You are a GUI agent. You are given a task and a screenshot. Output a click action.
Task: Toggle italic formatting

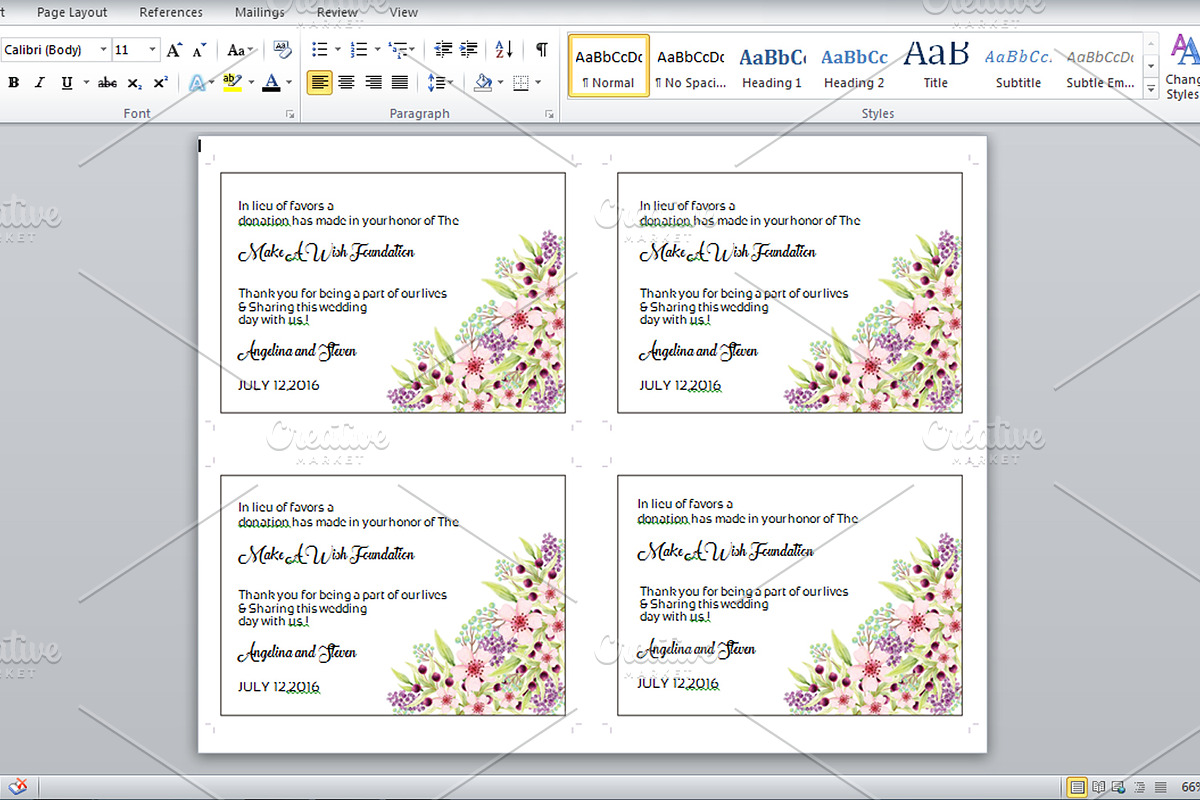coord(40,83)
